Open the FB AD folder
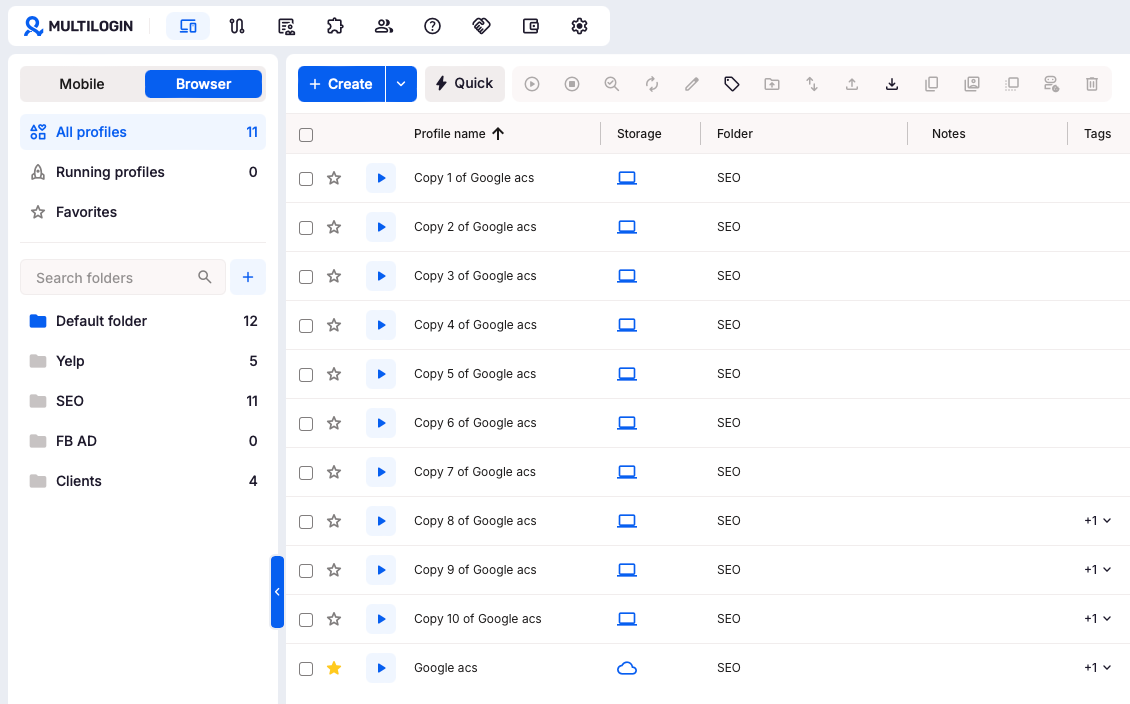This screenshot has height=704, width=1130. click(143, 442)
